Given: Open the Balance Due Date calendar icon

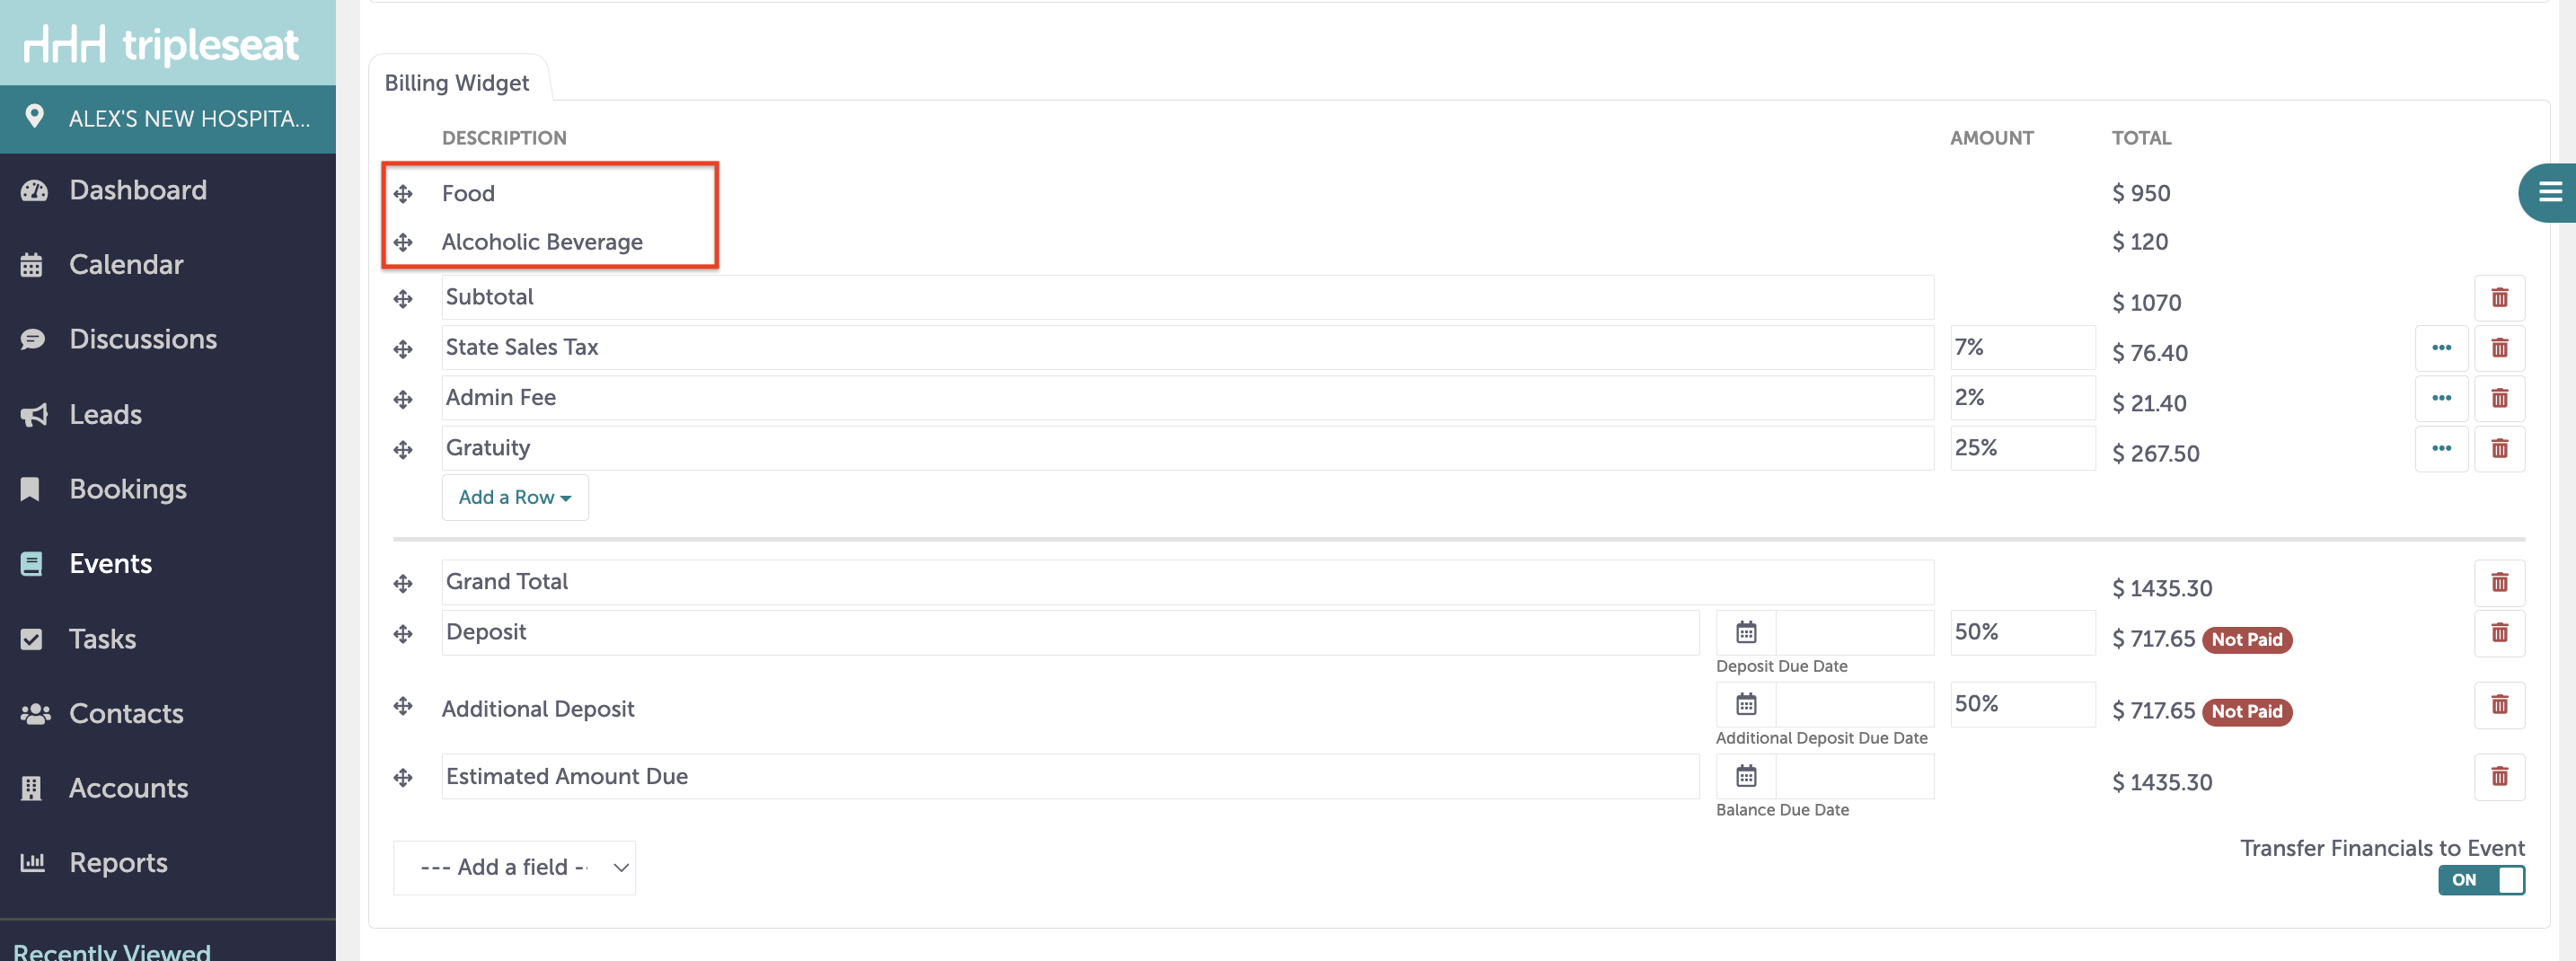Looking at the screenshot, I should [x=1746, y=777].
